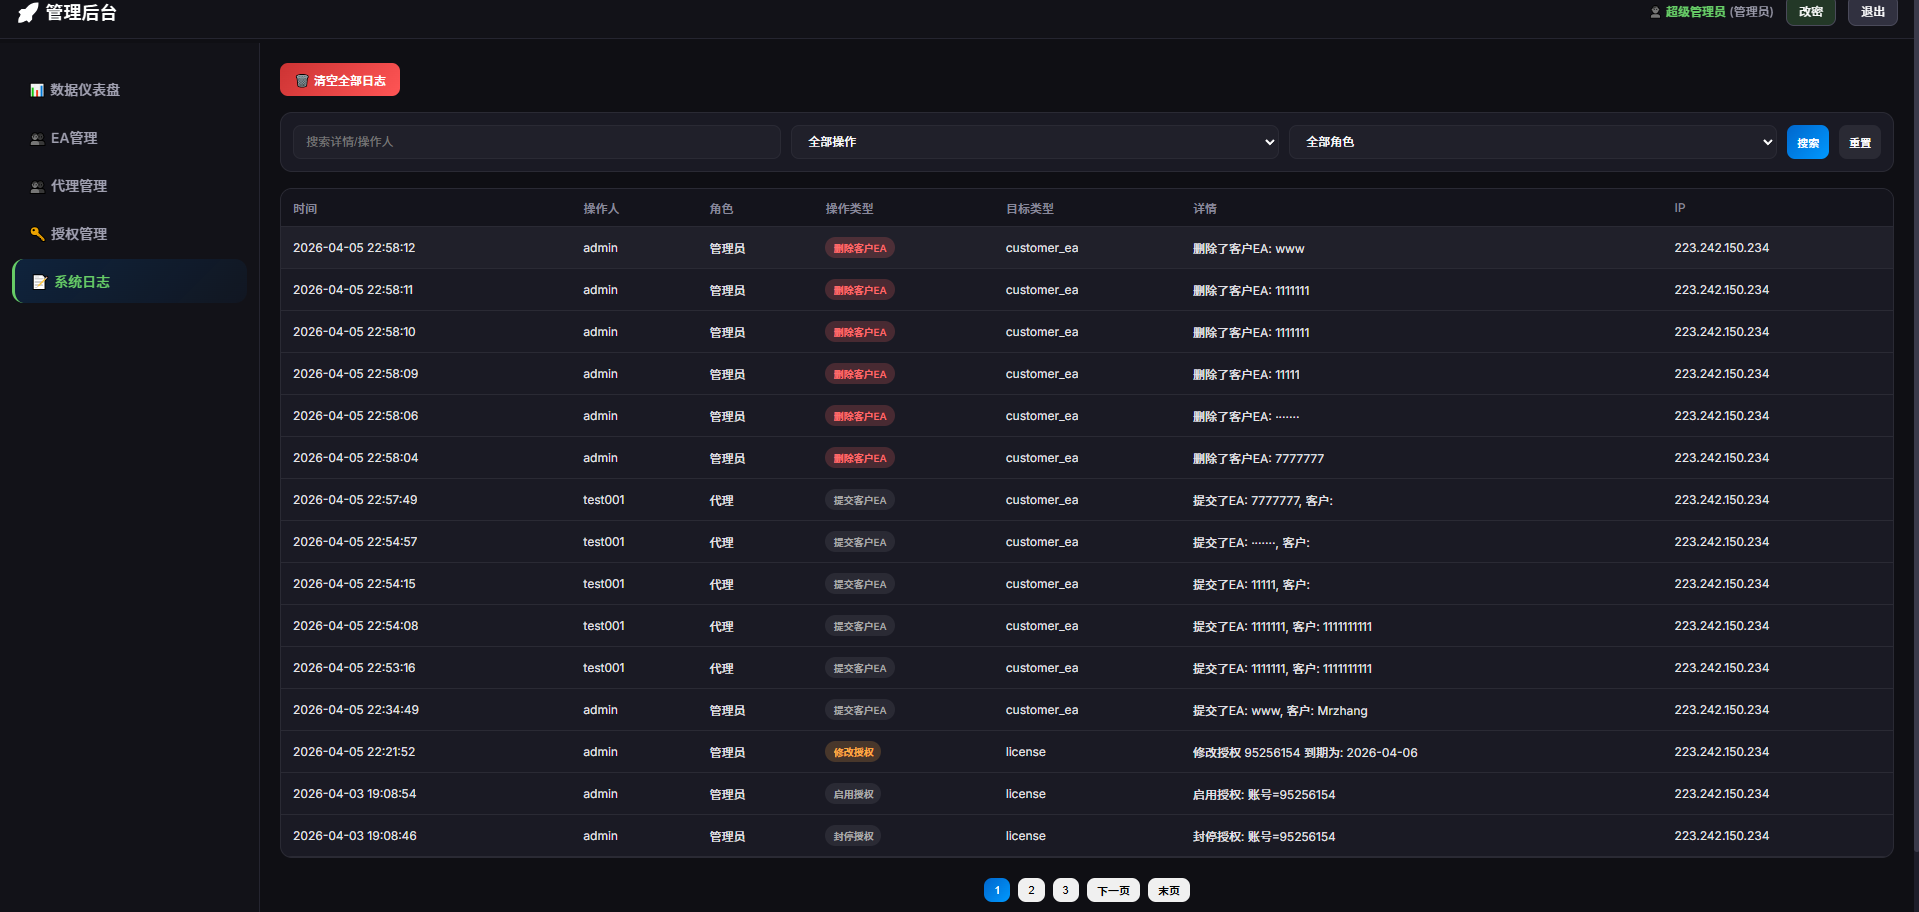Click admin operator in the 22:58:10 row
The height and width of the screenshot is (912, 1919).
[600, 332]
